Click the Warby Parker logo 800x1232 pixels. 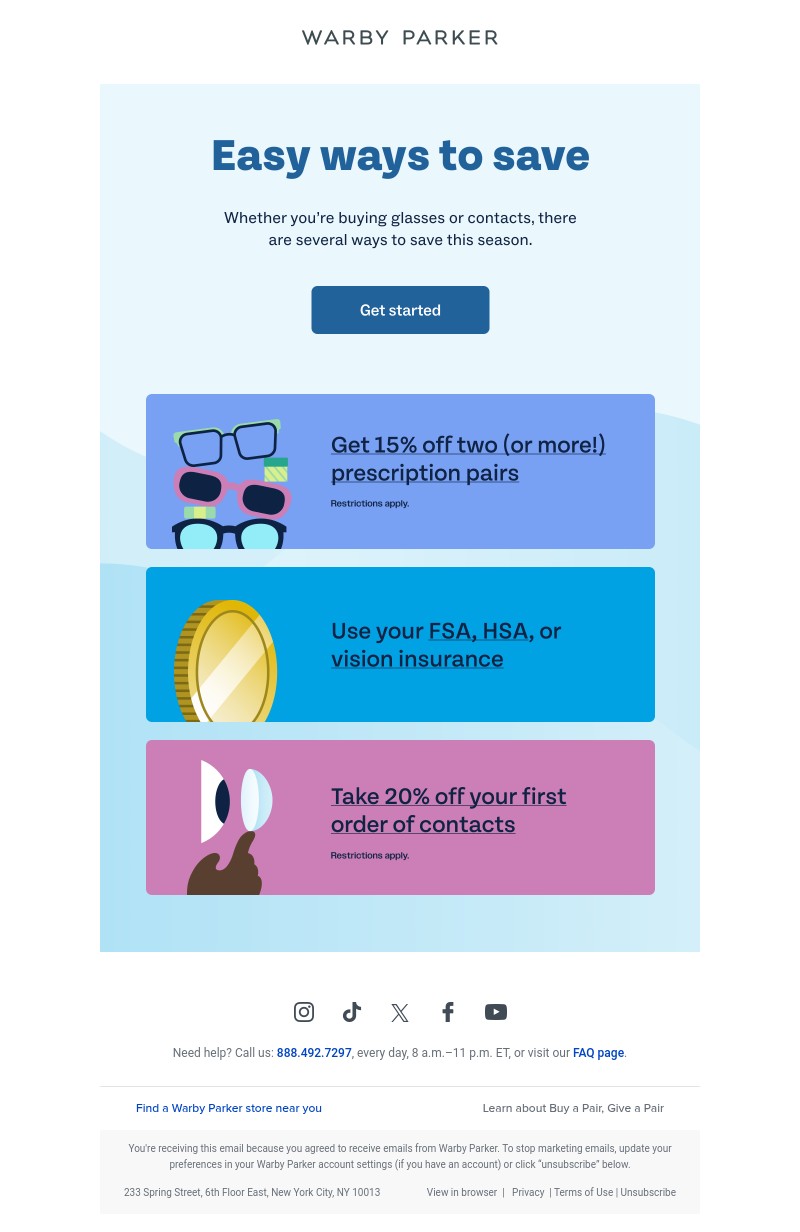click(x=400, y=37)
